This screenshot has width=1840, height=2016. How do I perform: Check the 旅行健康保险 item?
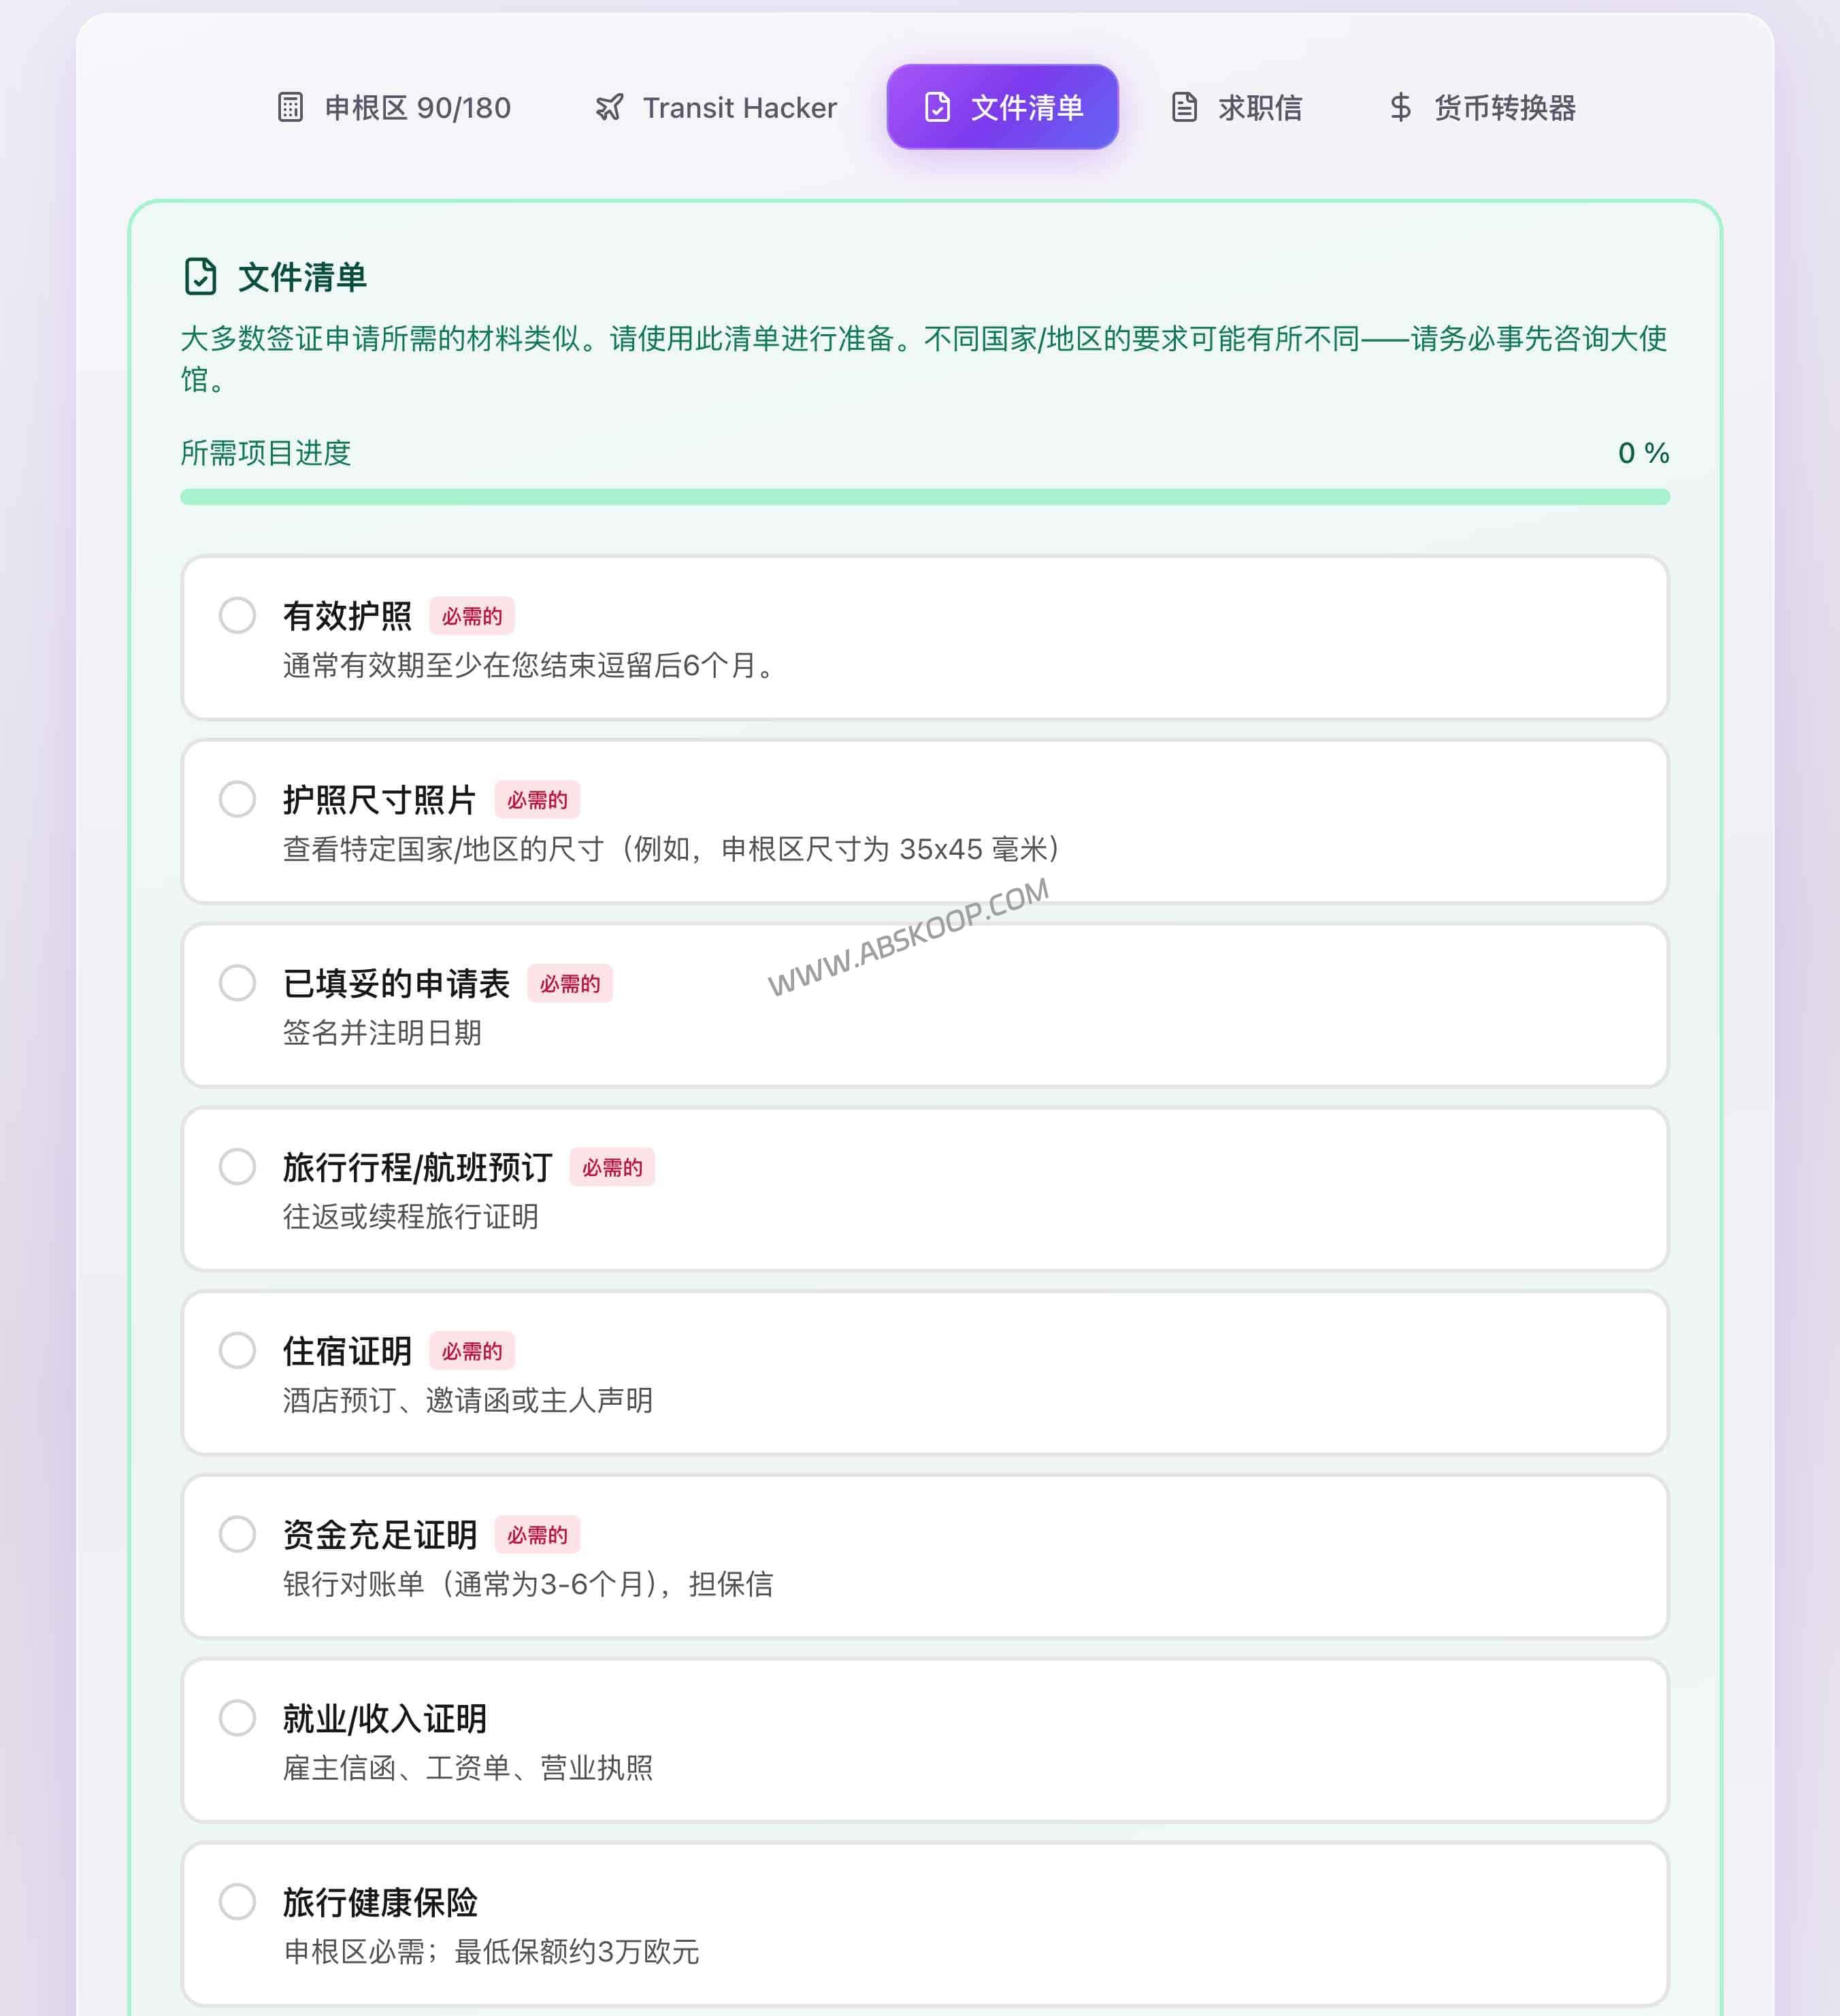coord(238,1901)
